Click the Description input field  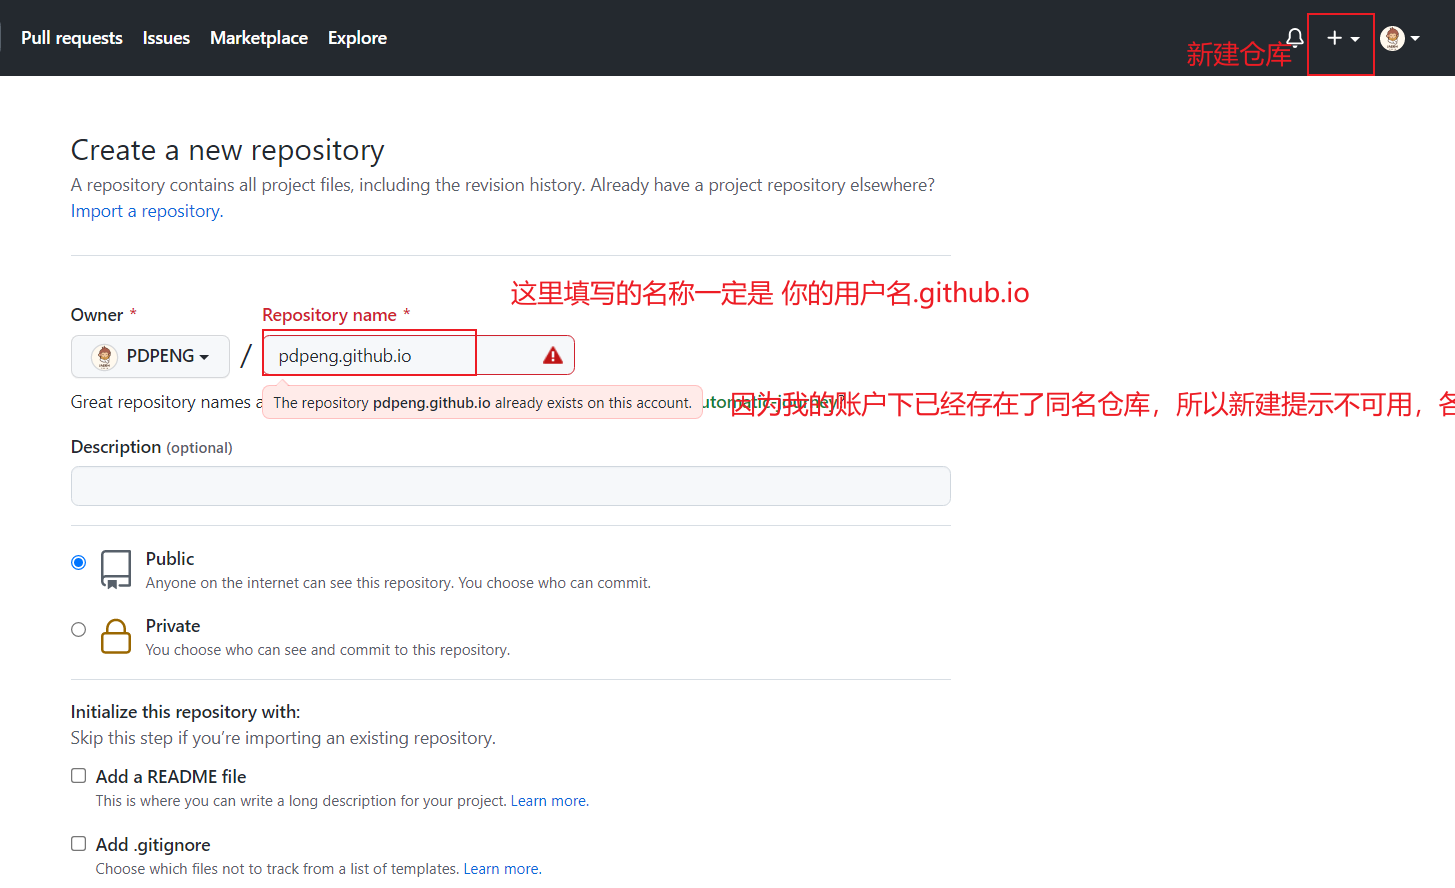click(x=510, y=486)
